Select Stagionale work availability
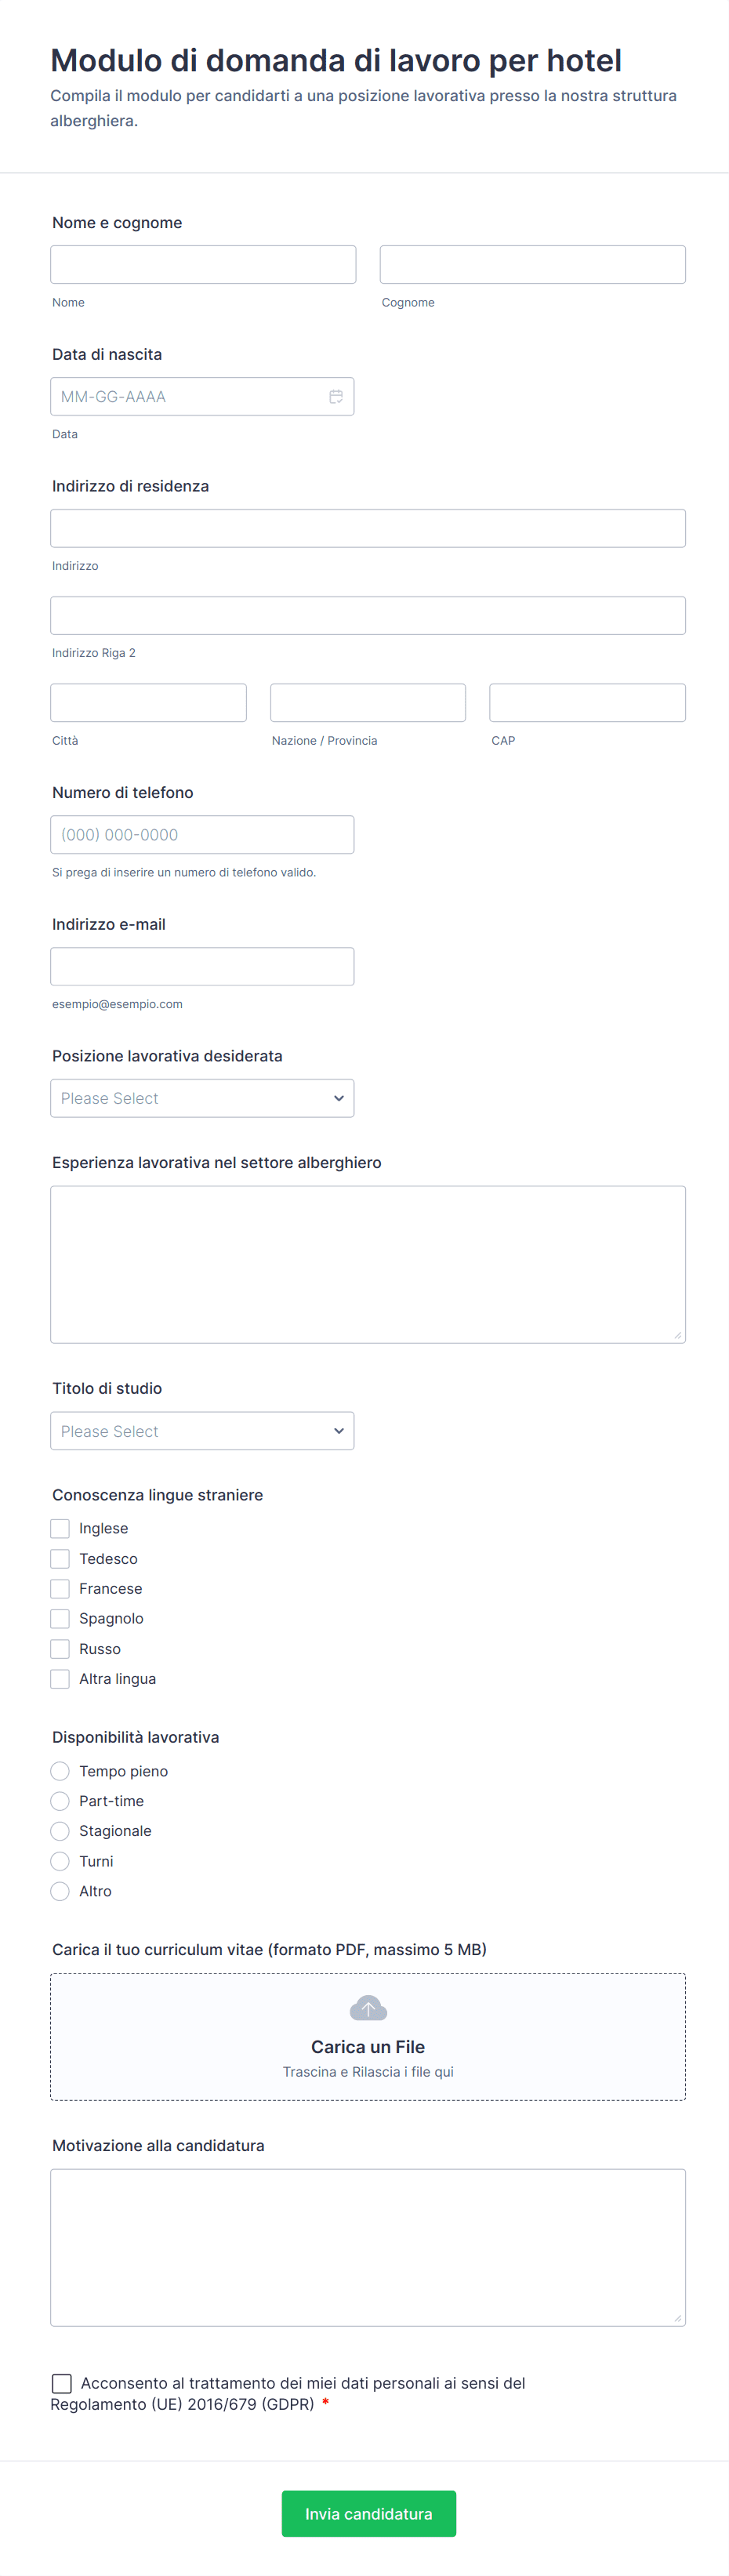Screen dimensions: 729x2576 60,1831
